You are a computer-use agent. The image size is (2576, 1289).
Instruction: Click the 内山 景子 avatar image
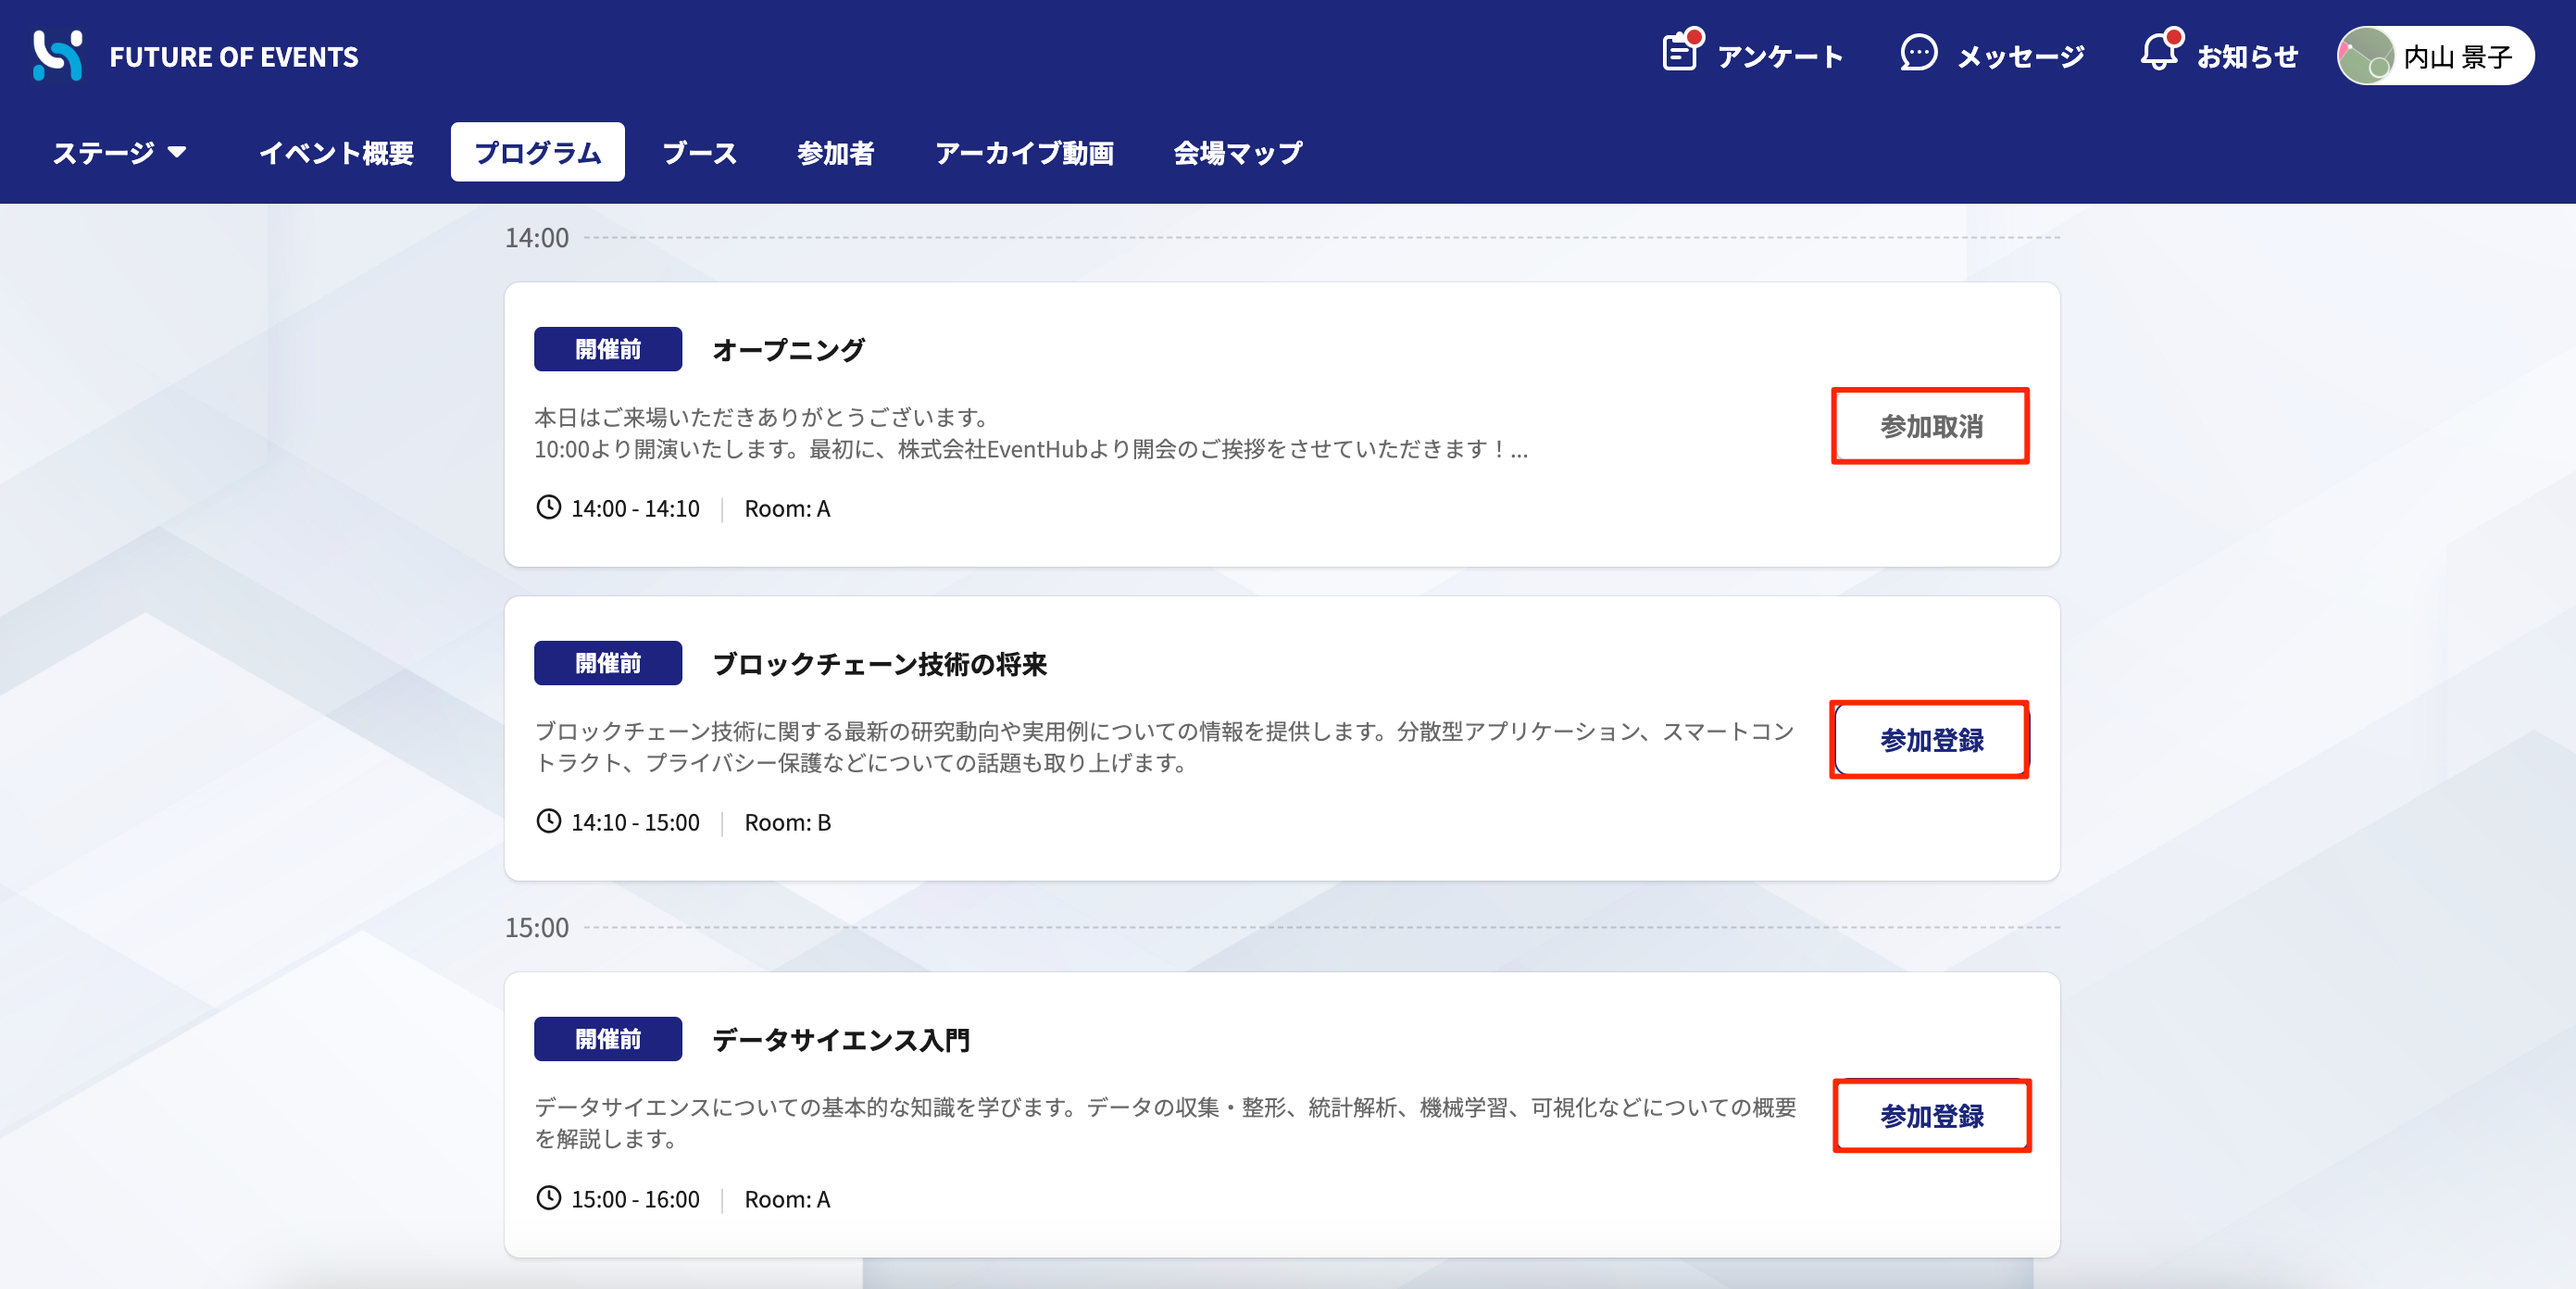click(2366, 56)
